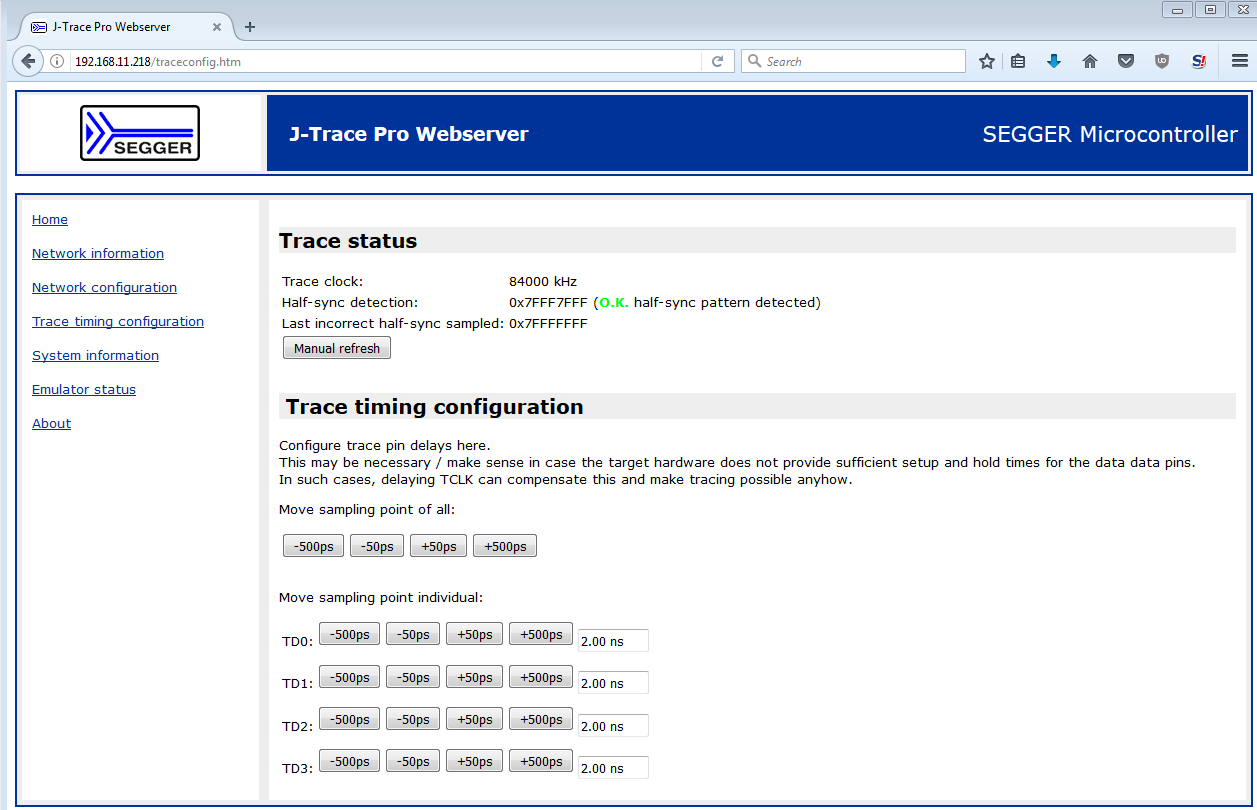
Task: Save the page to Pocket
Action: point(1126,61)
